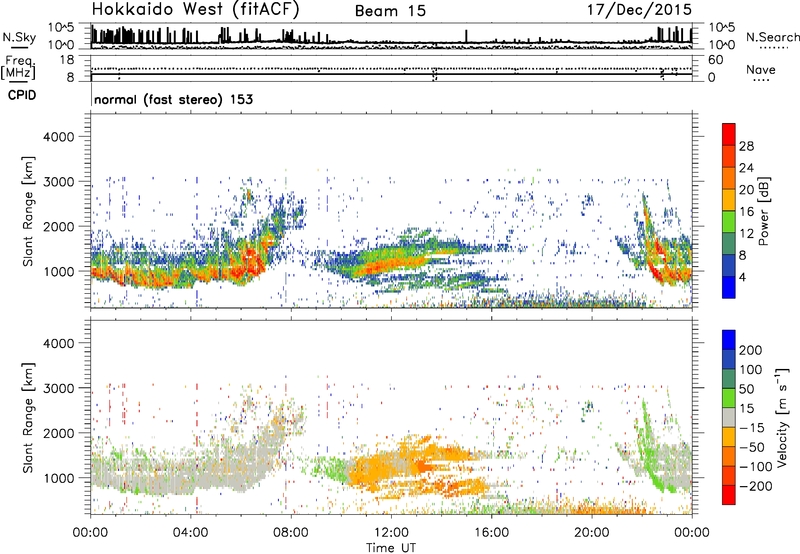Click the 'Velocity [m s-1]' color bar label
The width and height of the screenshot is (800, 554).
782,417
